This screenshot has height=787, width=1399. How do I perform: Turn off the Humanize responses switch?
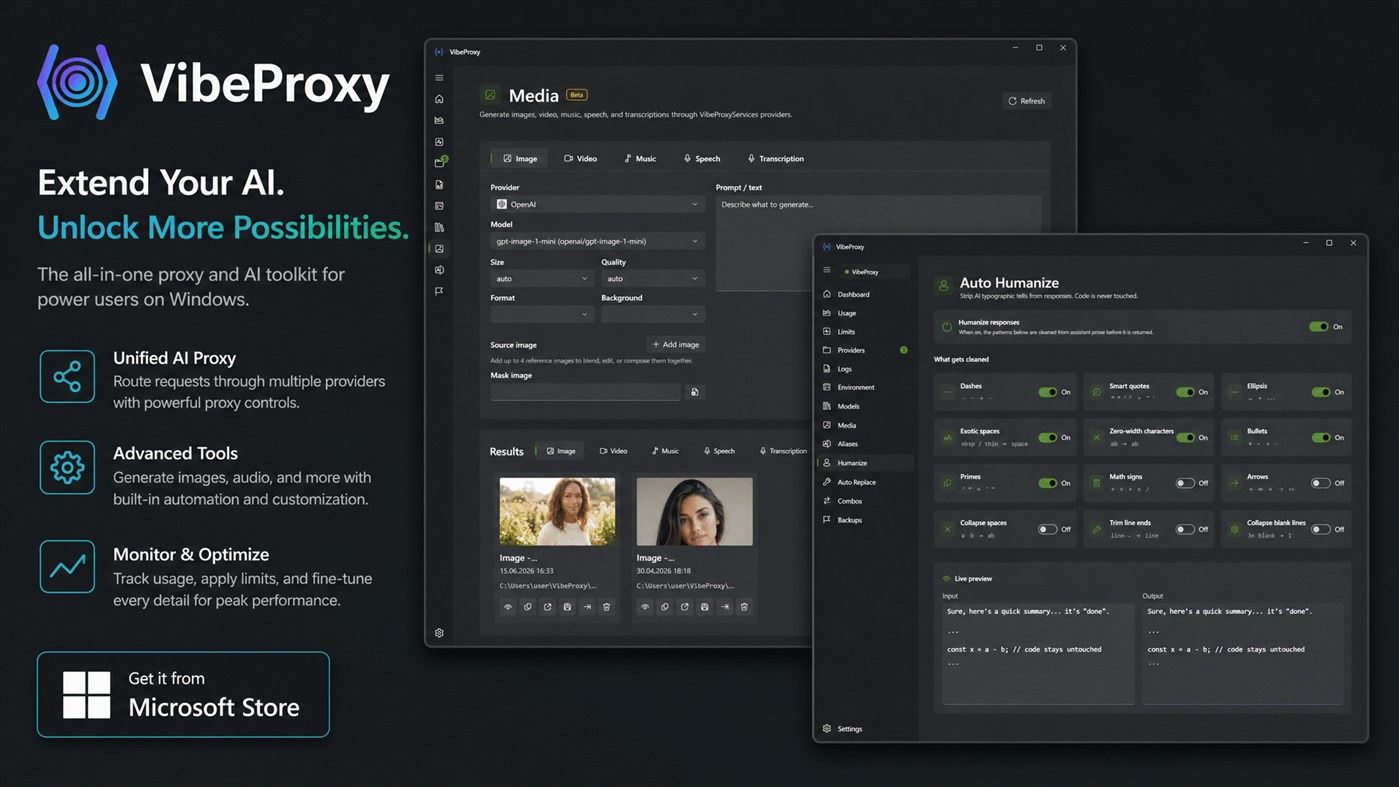click(1319, 327)
